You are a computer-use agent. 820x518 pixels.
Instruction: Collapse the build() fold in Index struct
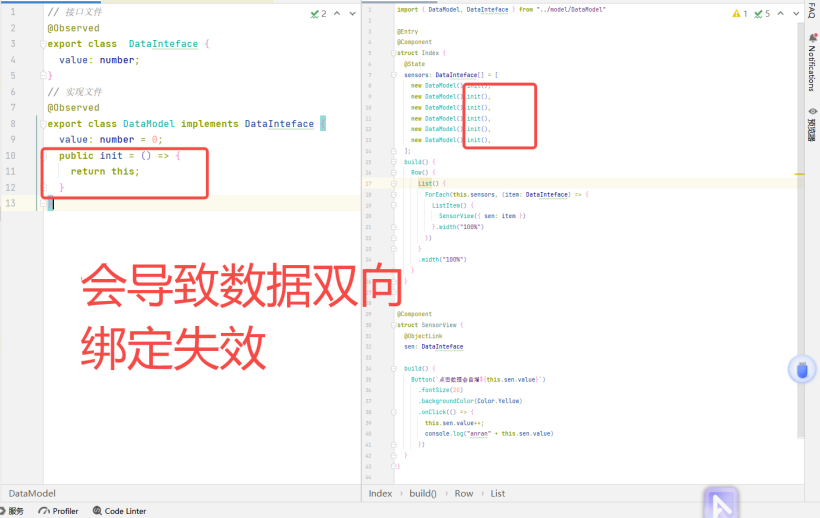point(393,162)
